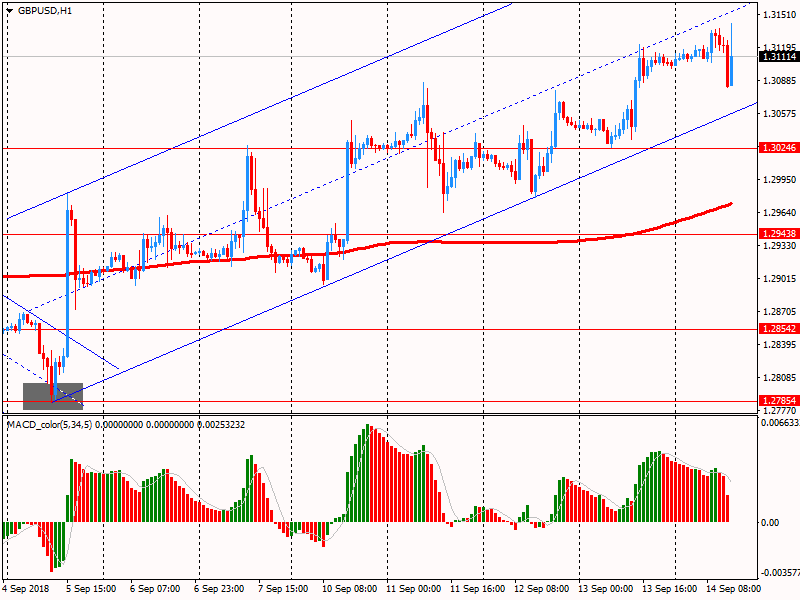
Task: Select the red level label 1.27854
Action: click(779, 401)
